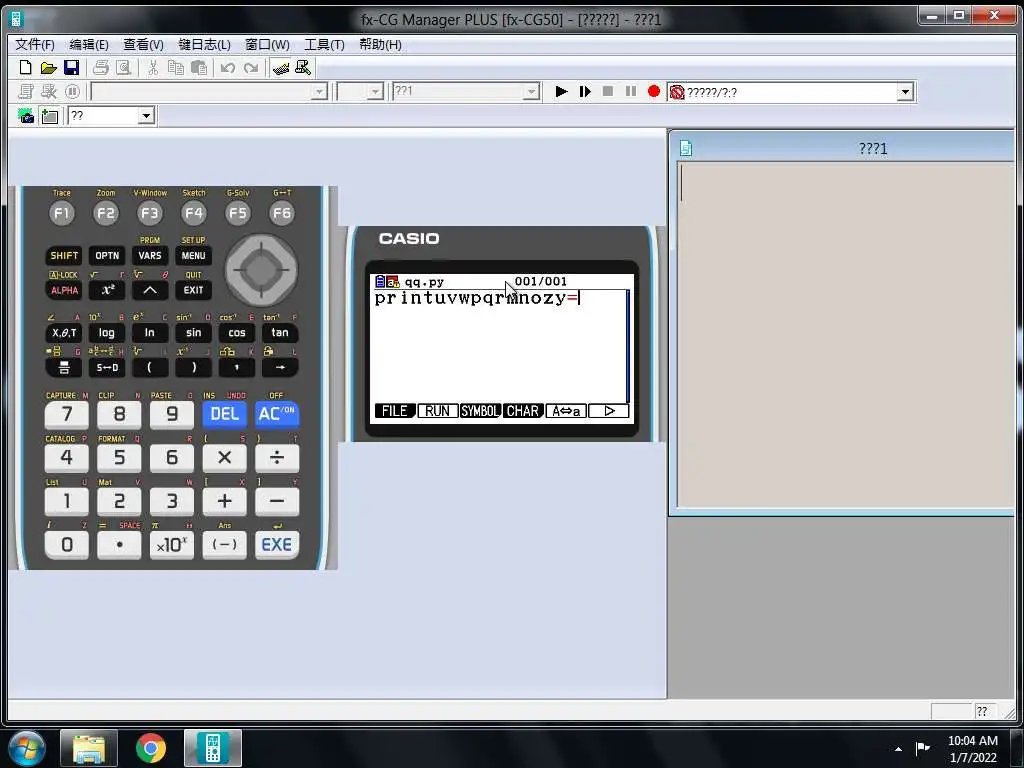The height and width of the screenshot is (768, 1024).
Task: Select FILE softkey on calculator screen
Action: (x=394, y=411)
